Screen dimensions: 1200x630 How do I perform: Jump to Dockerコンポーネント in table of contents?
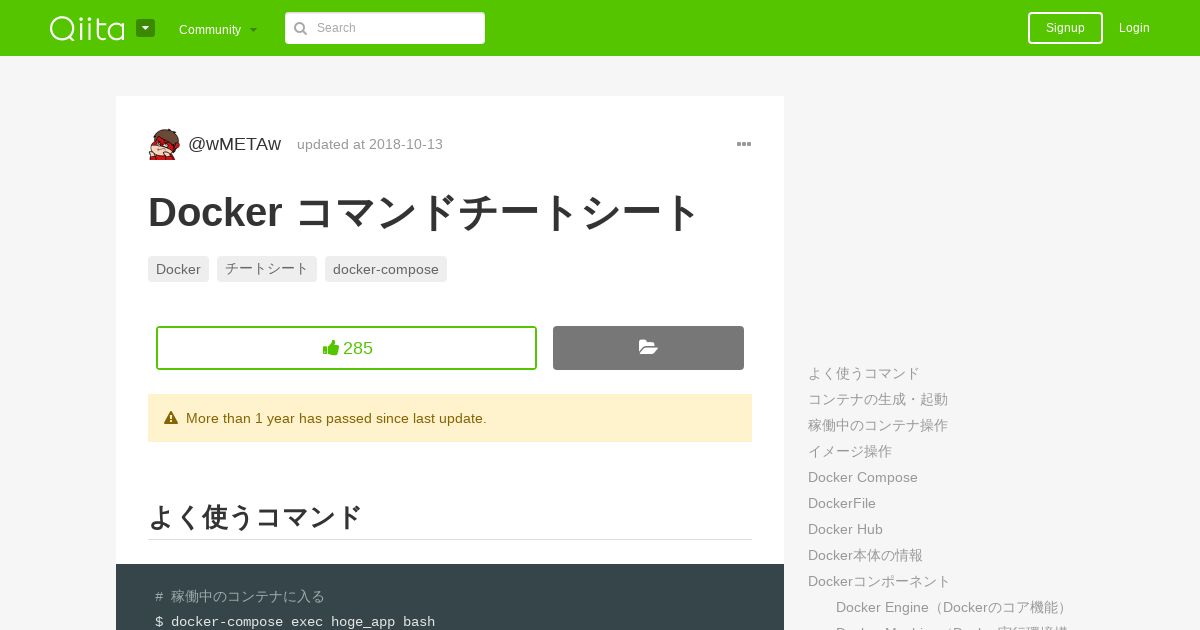879,581
